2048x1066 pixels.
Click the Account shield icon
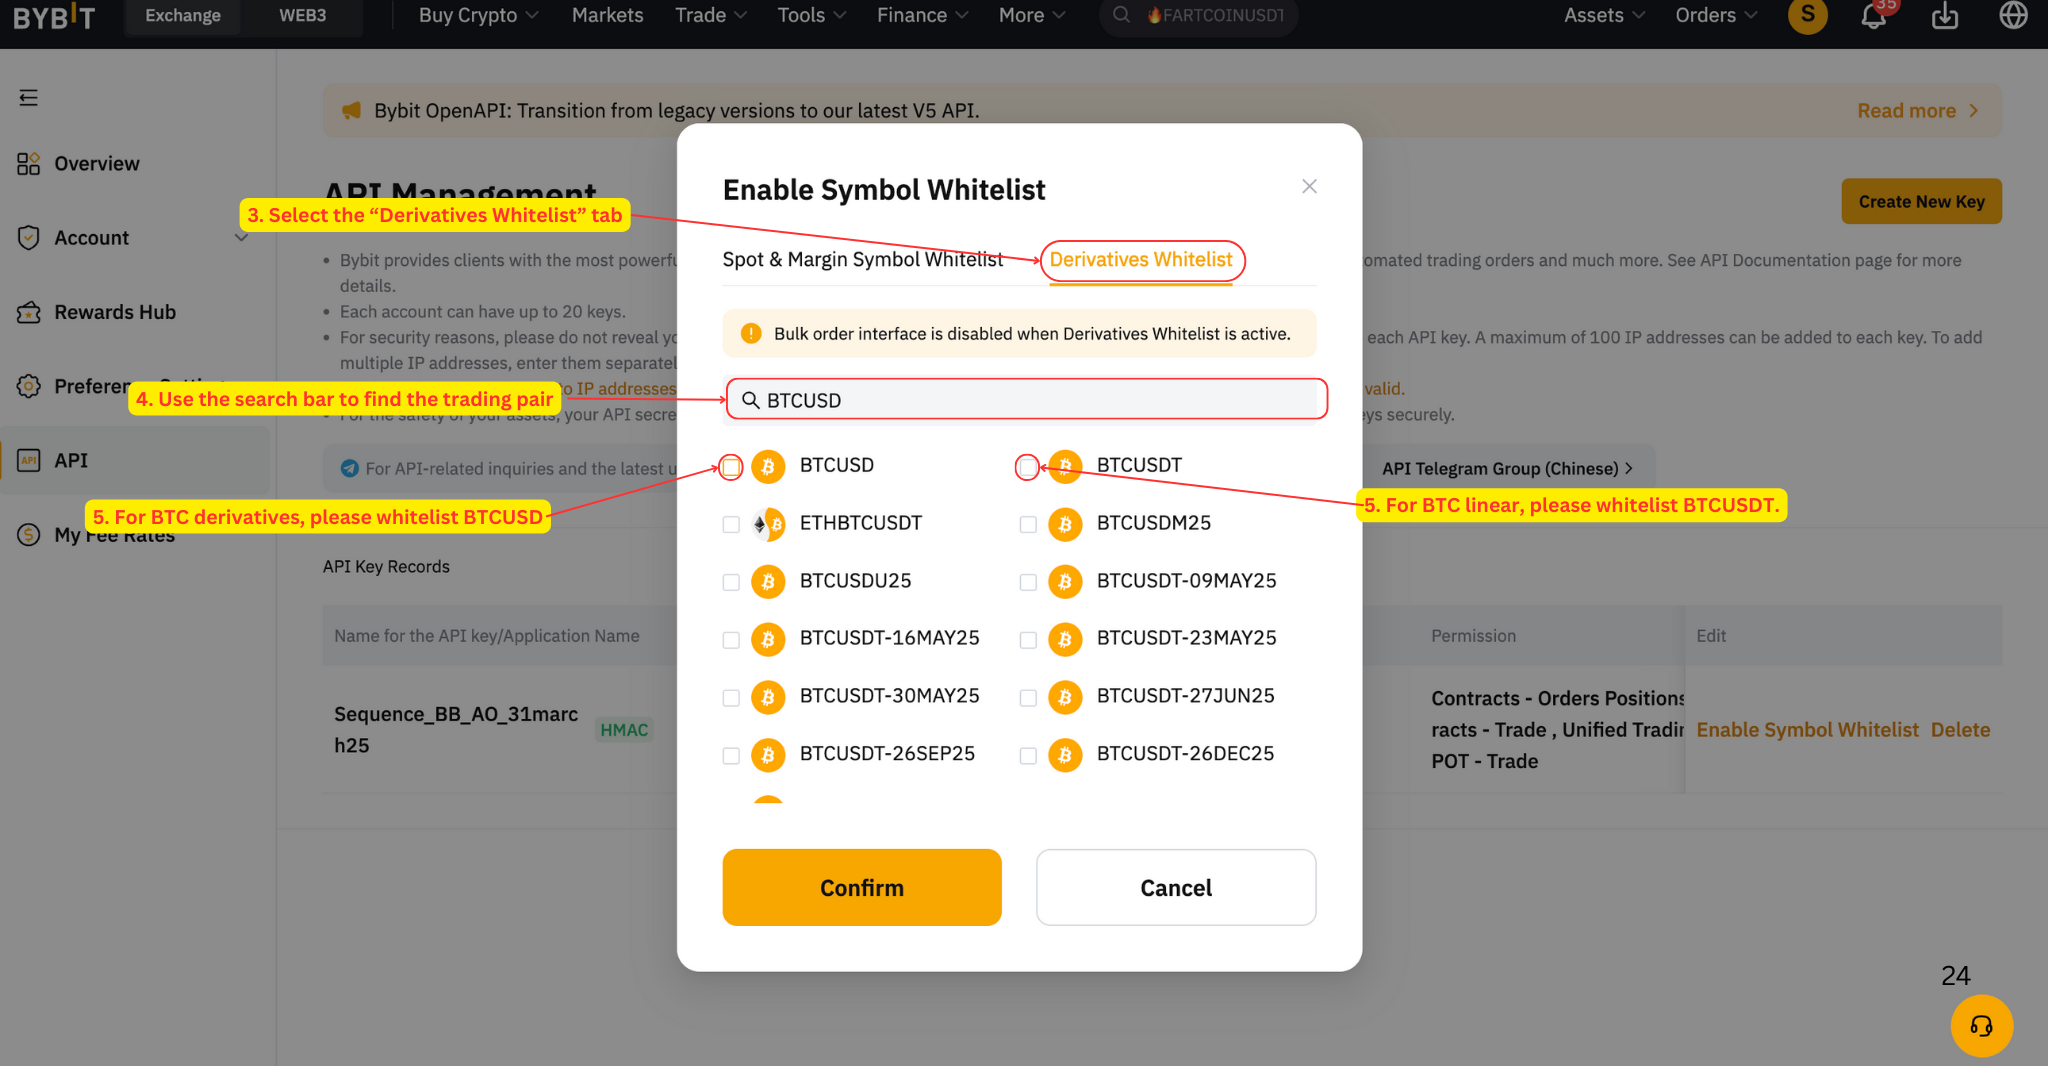28,237
